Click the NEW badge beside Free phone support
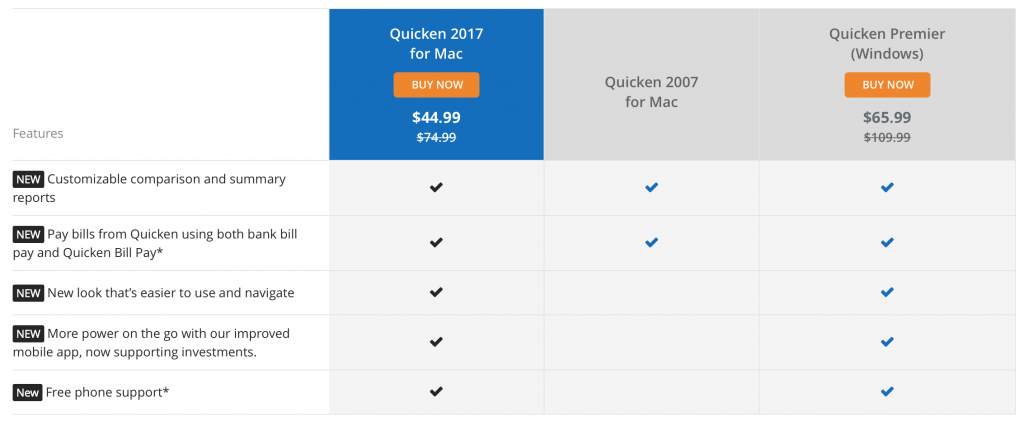Viewport: 1024px width, 421px height. pyautogui.click(x=27, y=392)
